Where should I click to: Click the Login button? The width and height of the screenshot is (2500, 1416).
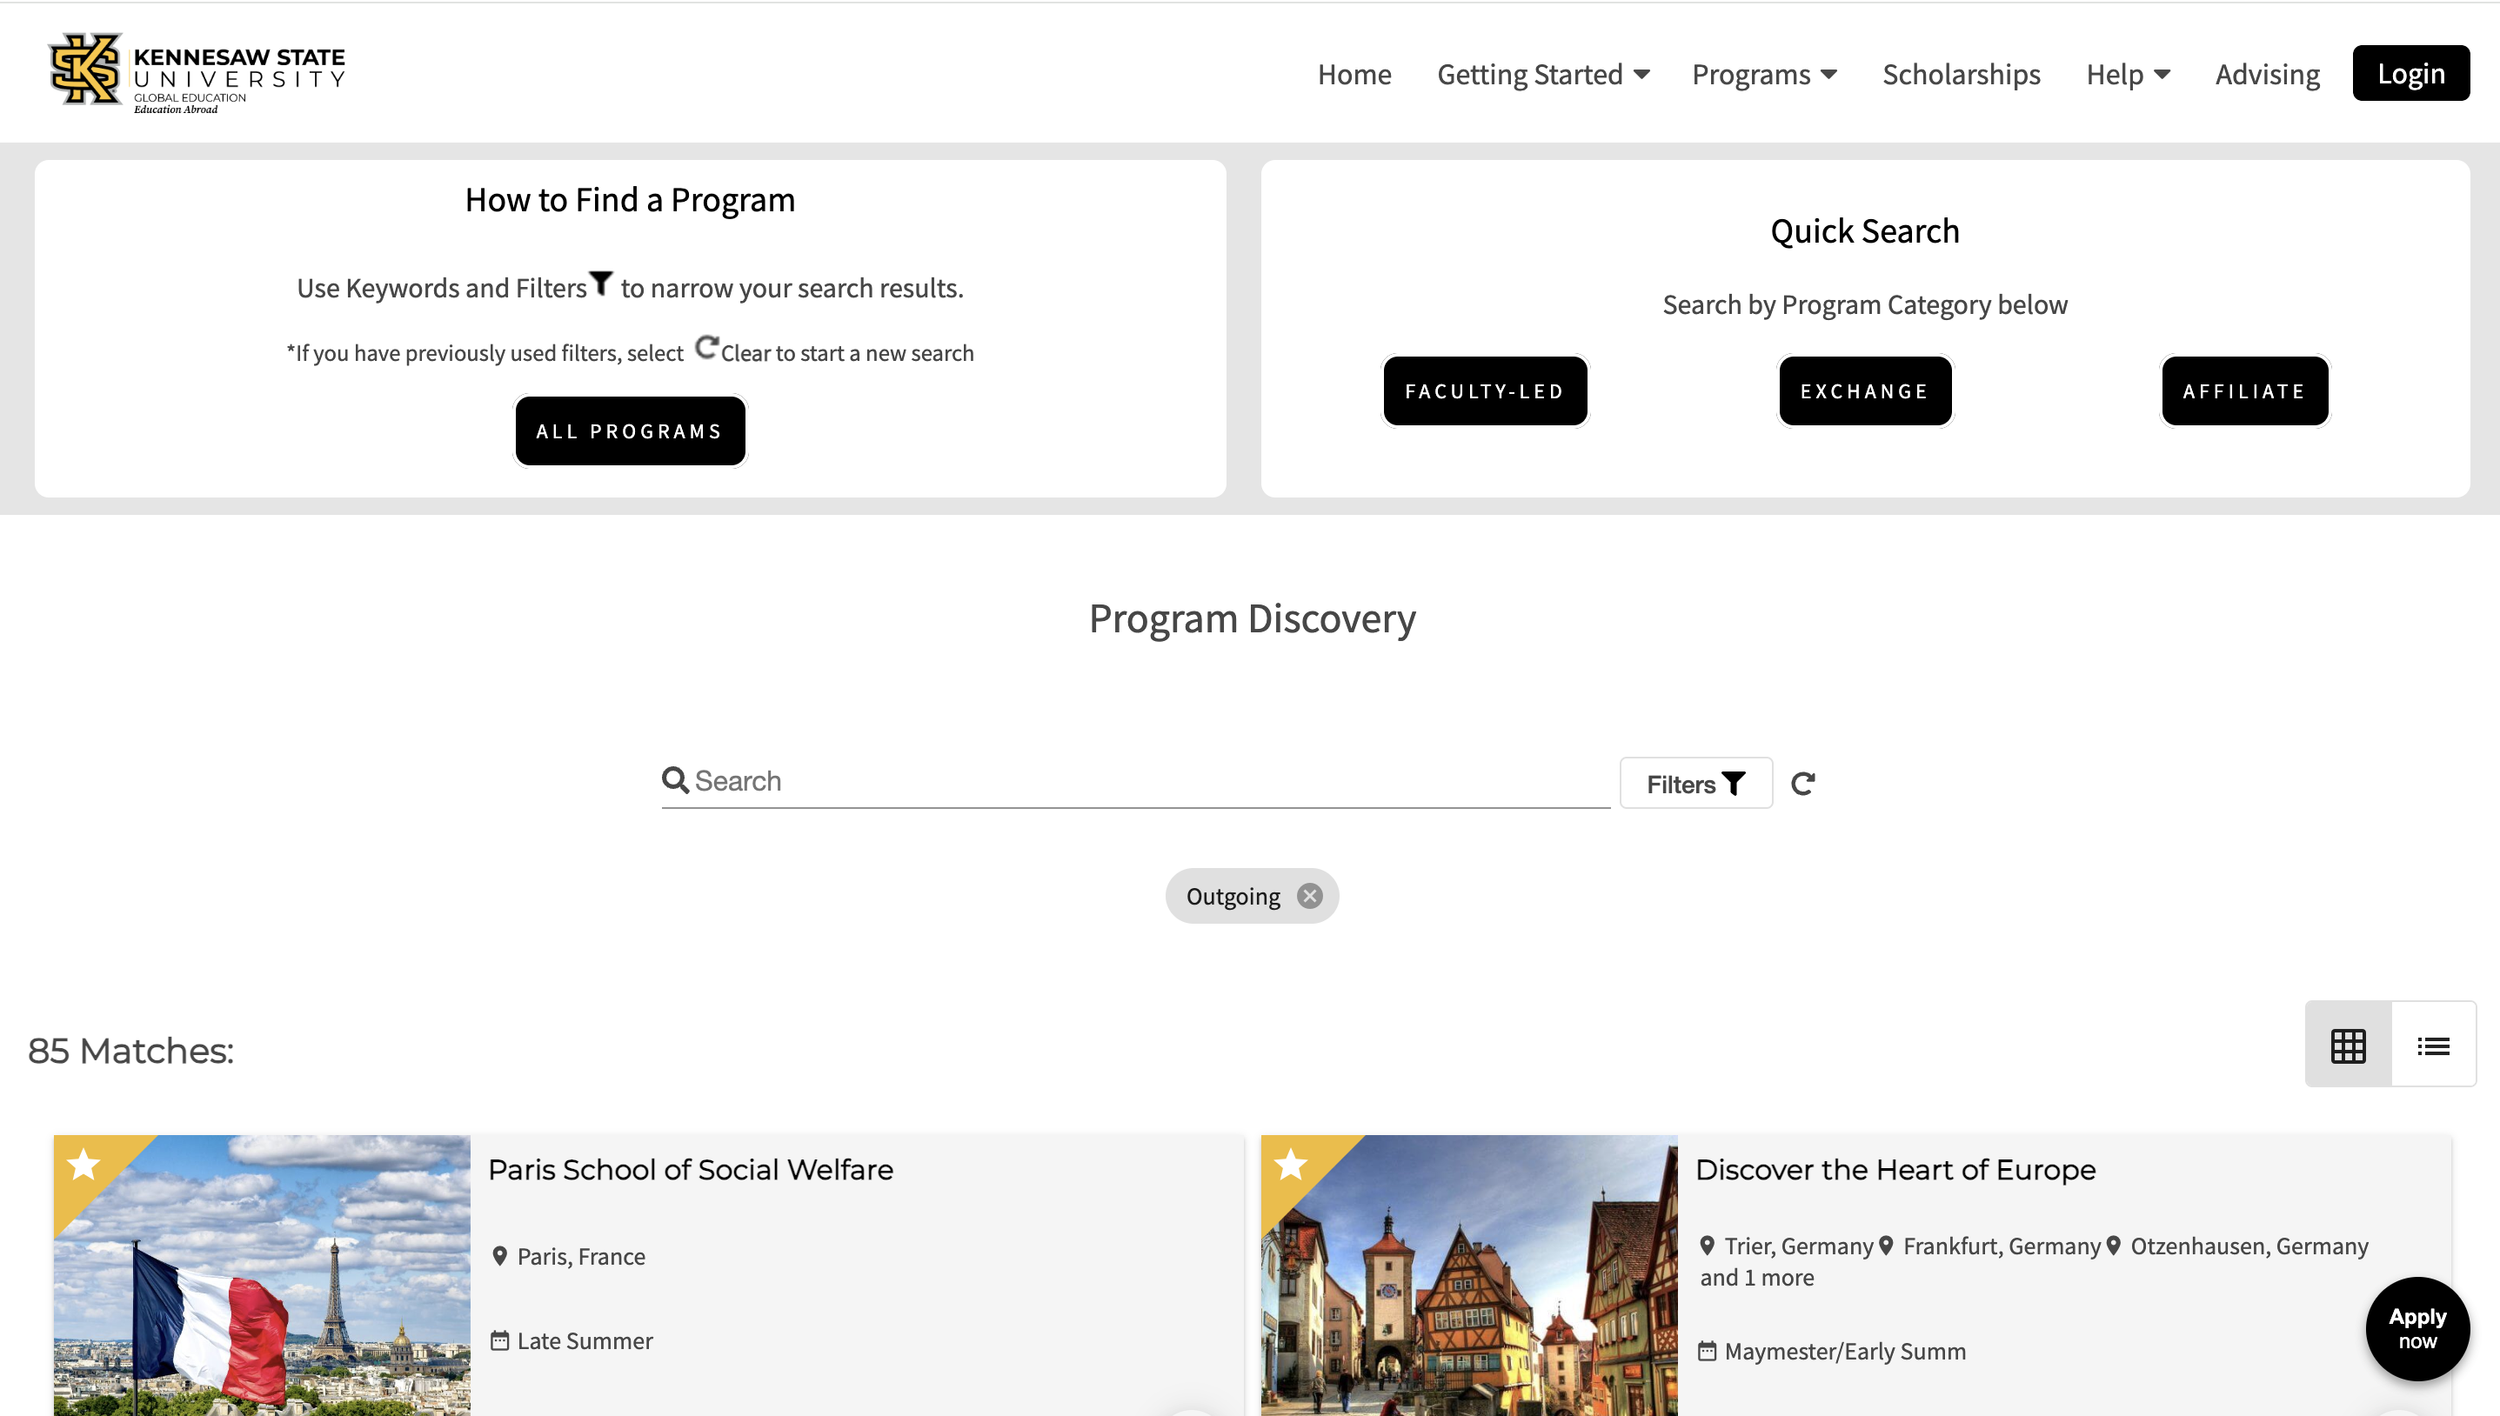pos(2410,73)
